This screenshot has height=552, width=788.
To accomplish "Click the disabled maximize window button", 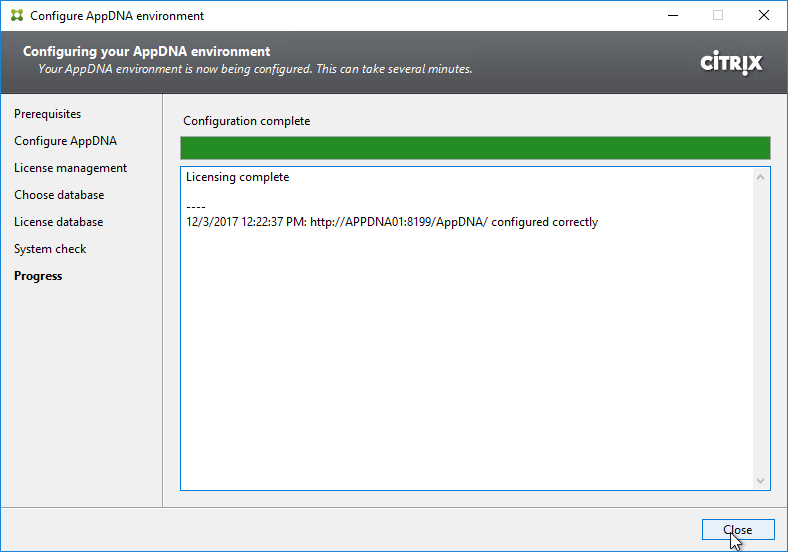I will tap(718, 16).
